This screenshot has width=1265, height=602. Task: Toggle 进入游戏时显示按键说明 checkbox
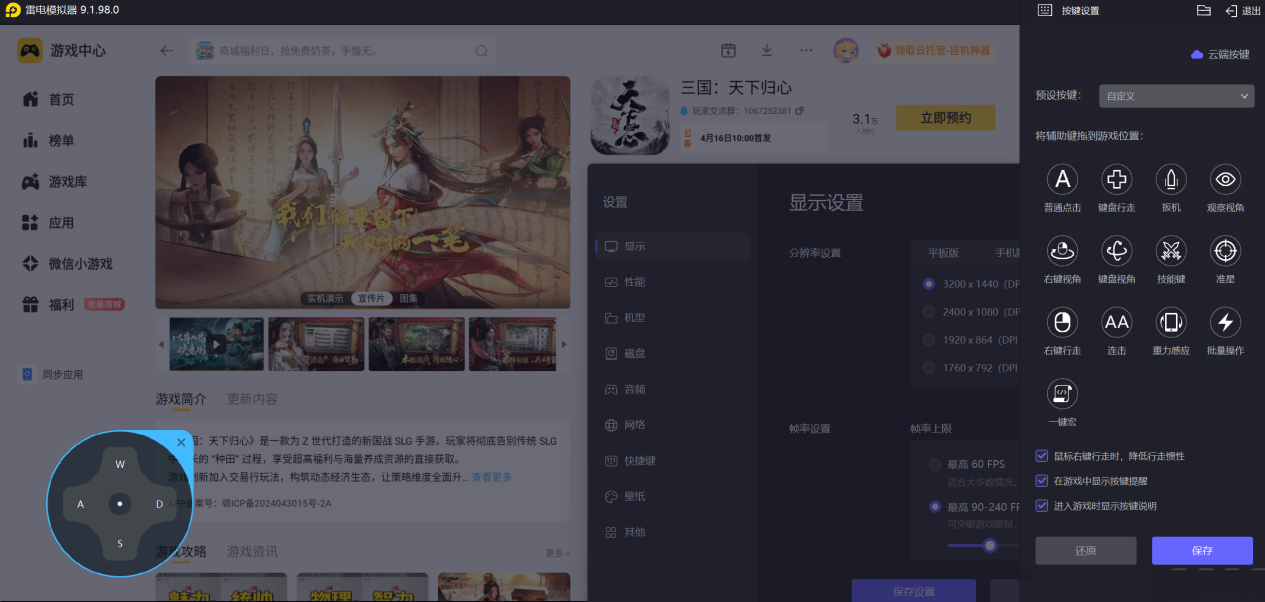(1042, 506)
